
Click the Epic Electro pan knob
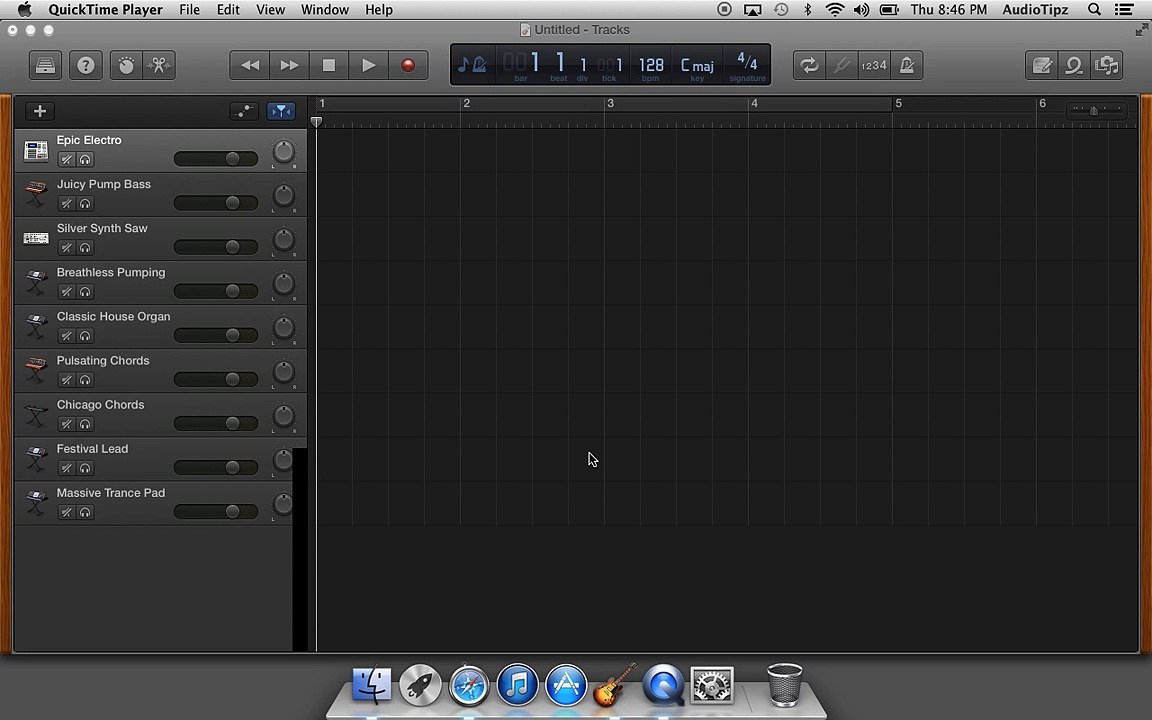[x=284, y=152]
